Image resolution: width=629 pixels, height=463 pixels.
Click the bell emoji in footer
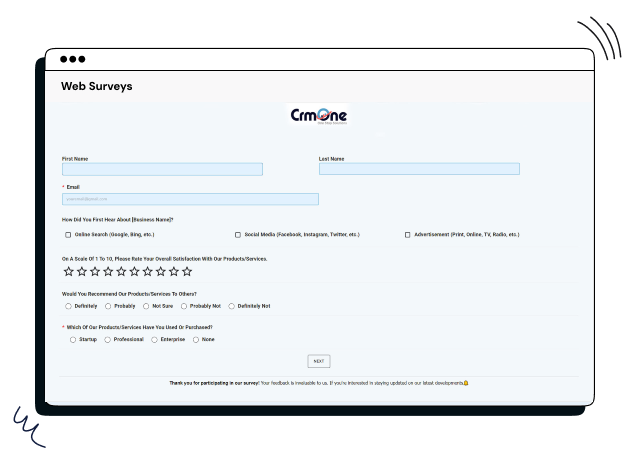tap(466, 383)
